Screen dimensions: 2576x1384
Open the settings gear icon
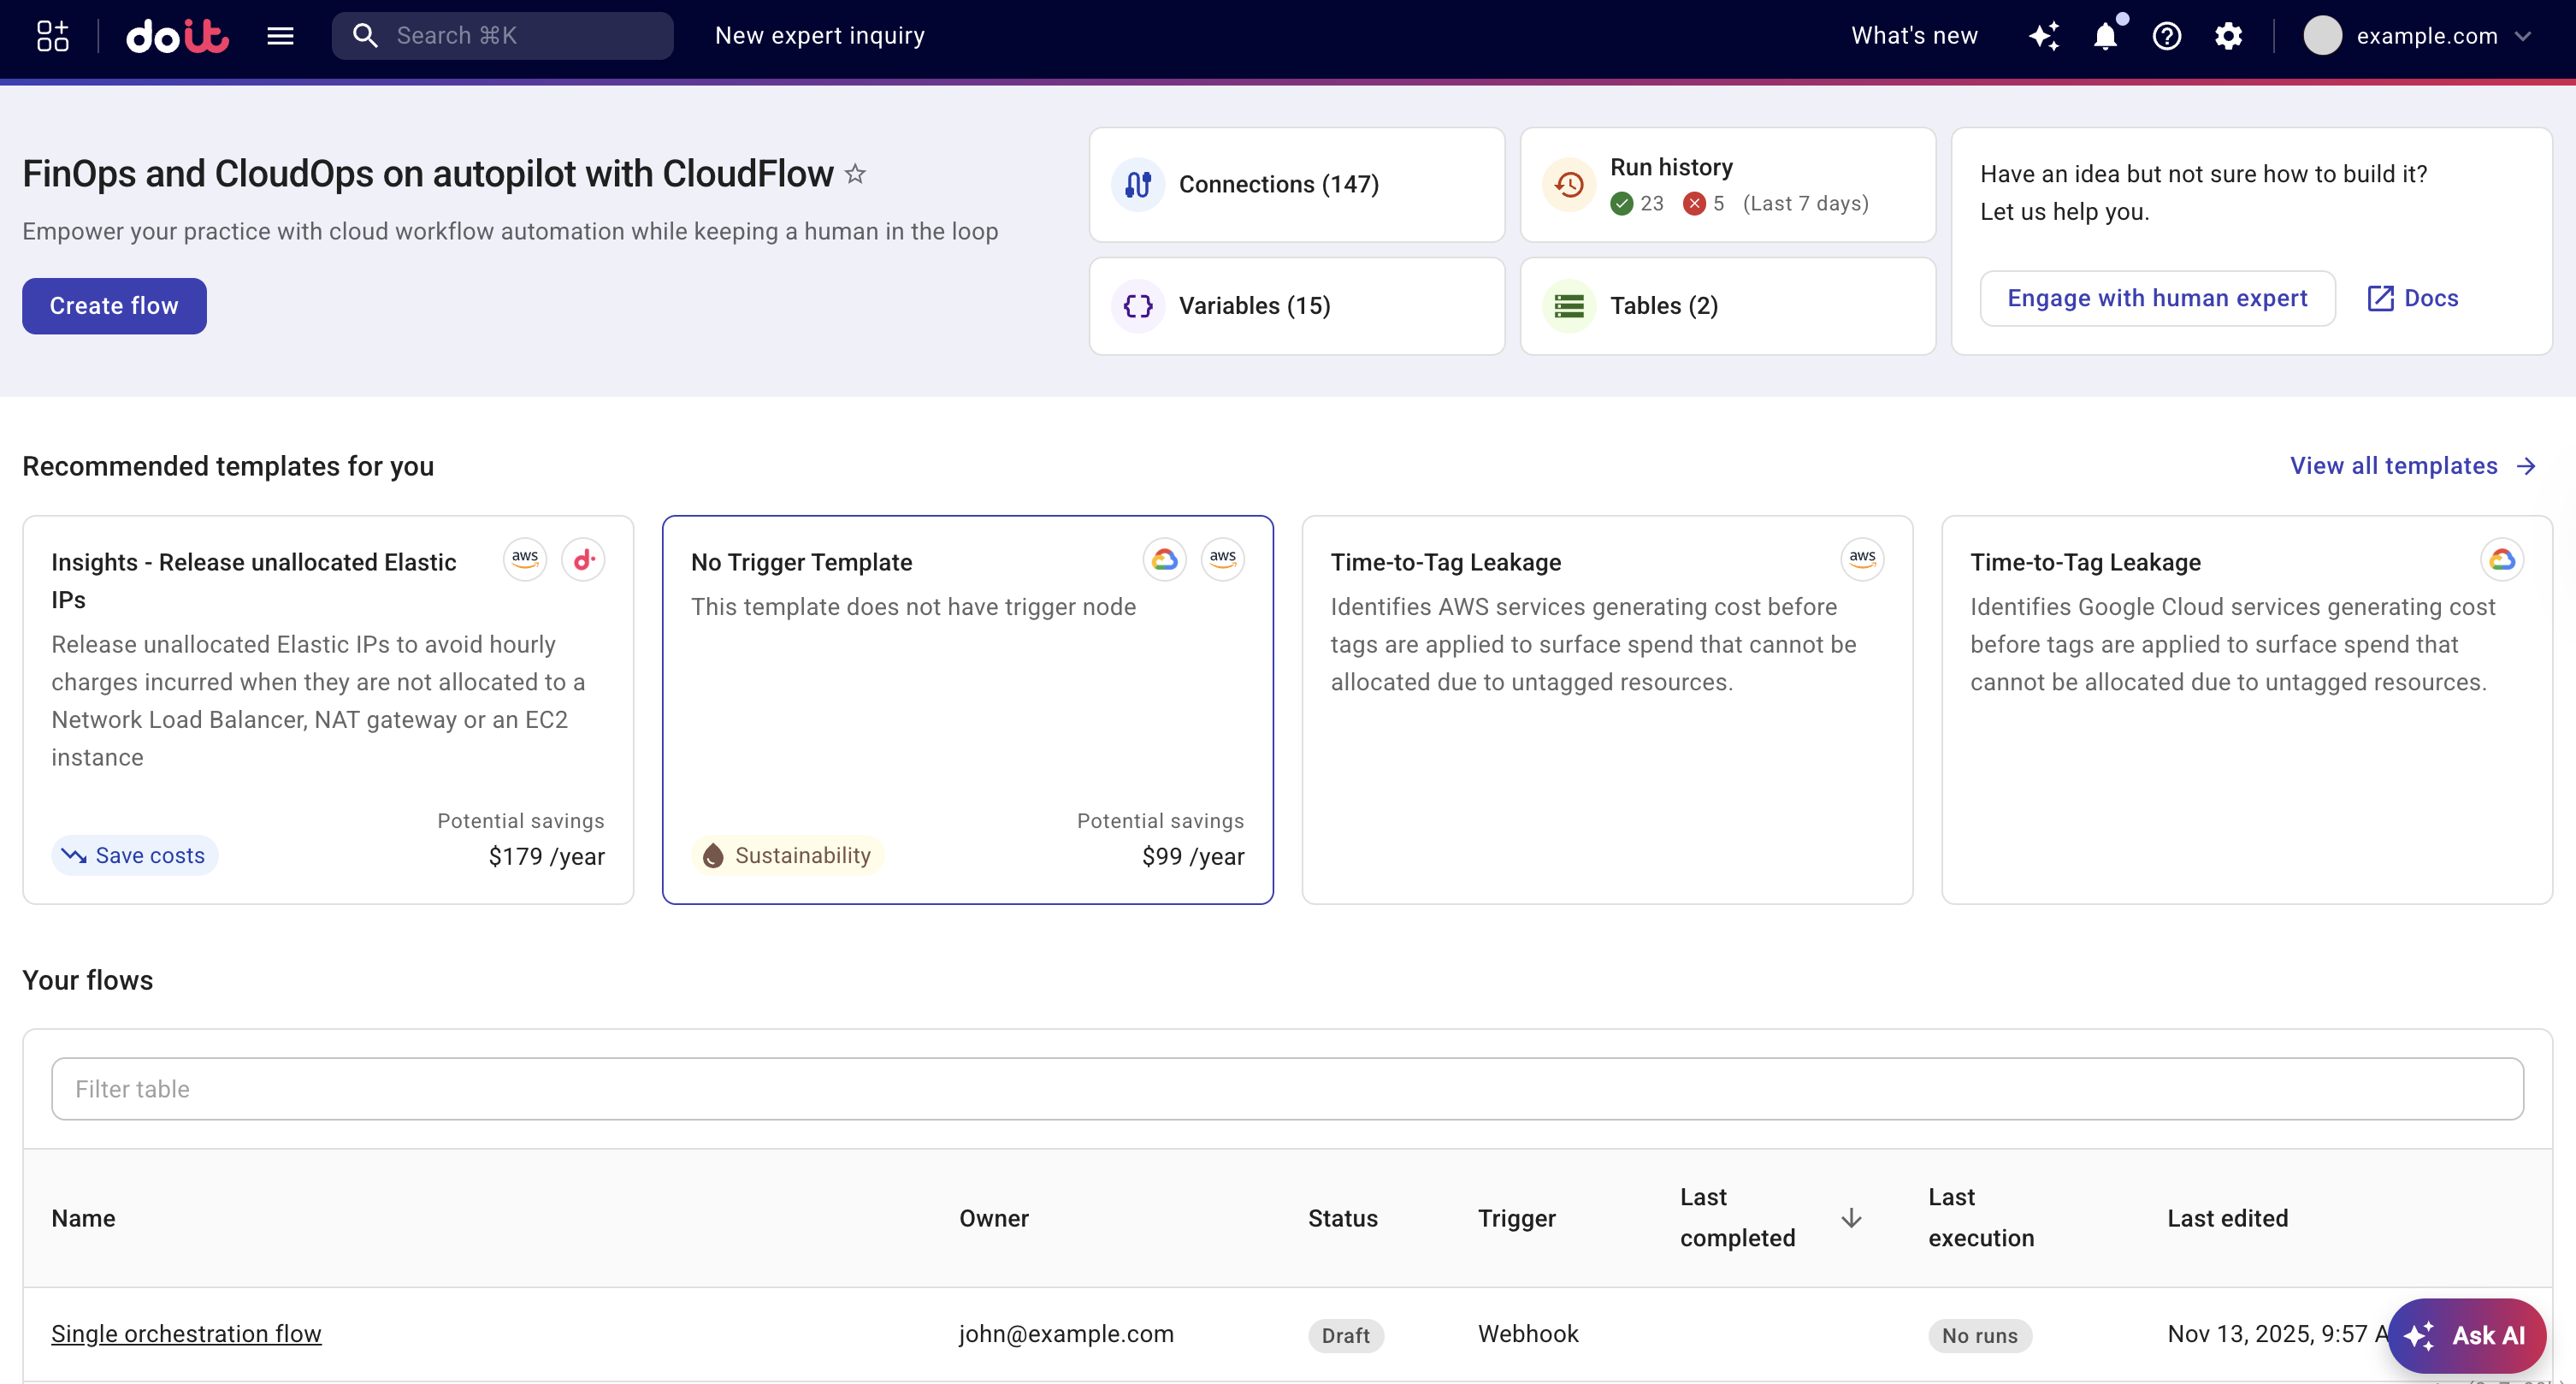pos(2228,35)
